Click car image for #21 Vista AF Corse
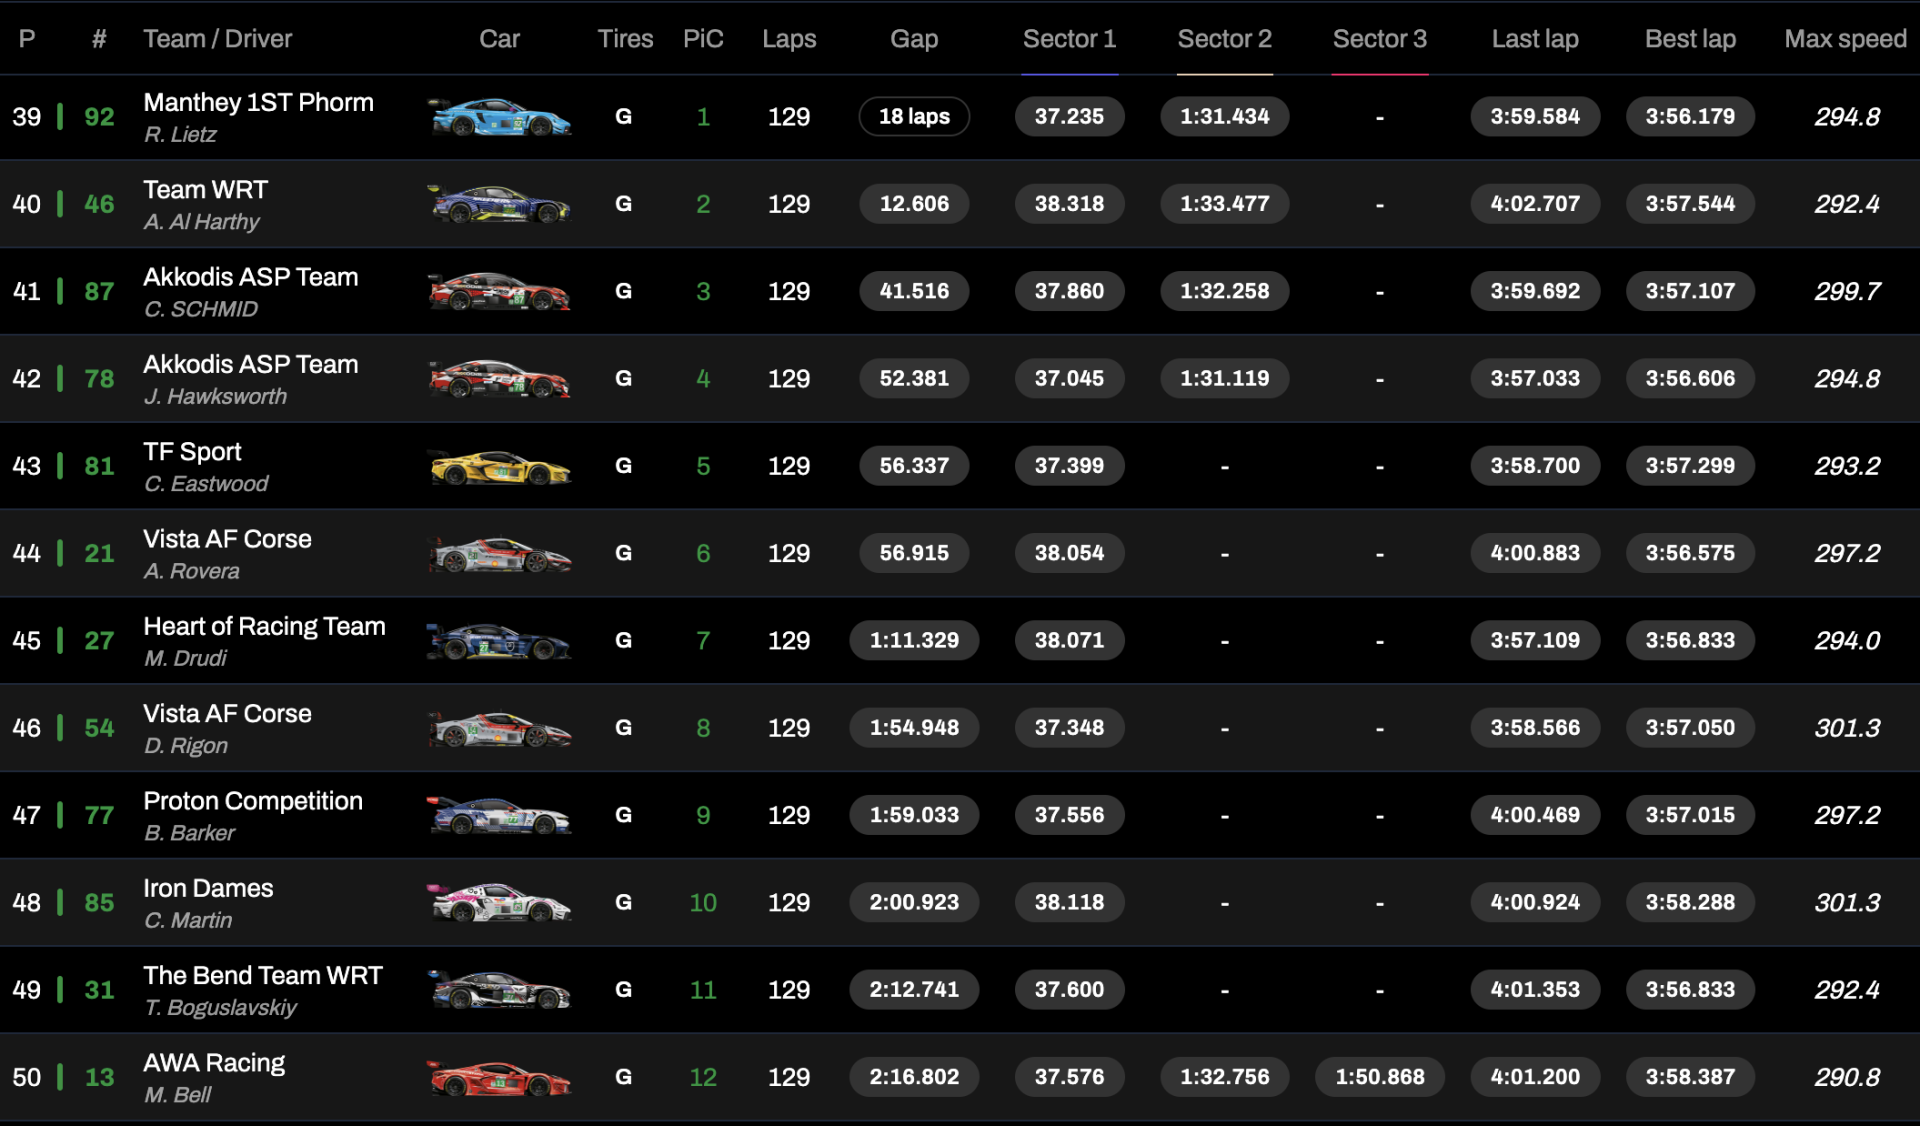Viewport: 1920px width, 1126px height. pos(499,553)
